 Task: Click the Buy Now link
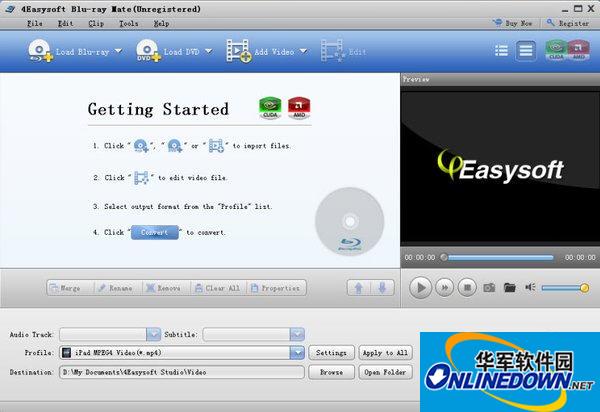coord(513,23)
